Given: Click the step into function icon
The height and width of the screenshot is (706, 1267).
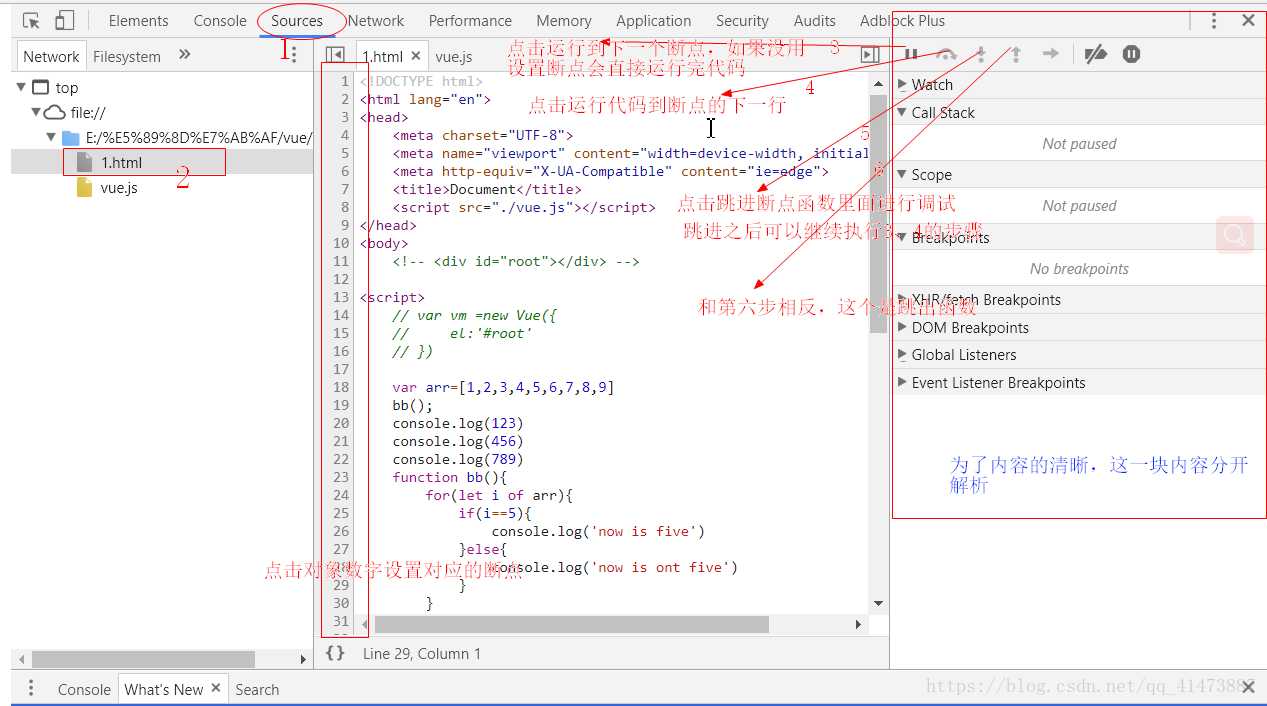Looking at the screenshot, I should (x=981, y=54).
